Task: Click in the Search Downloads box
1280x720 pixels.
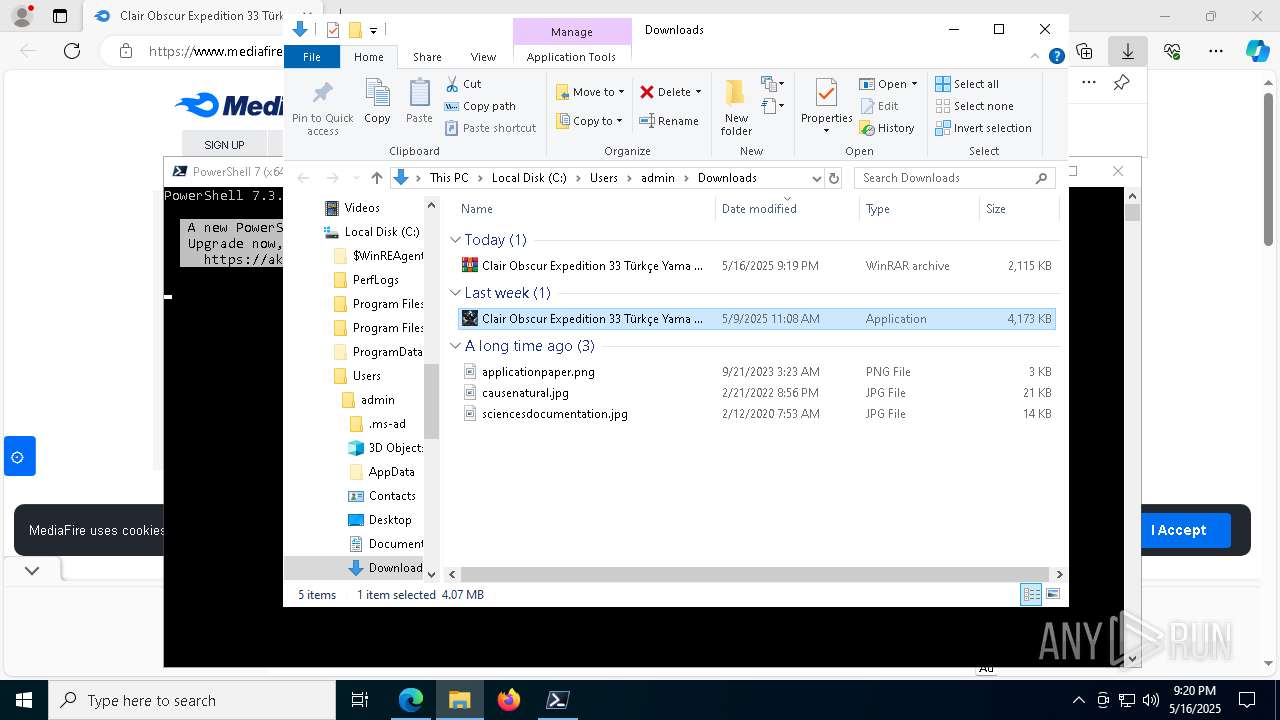Action: coord(944,178)
